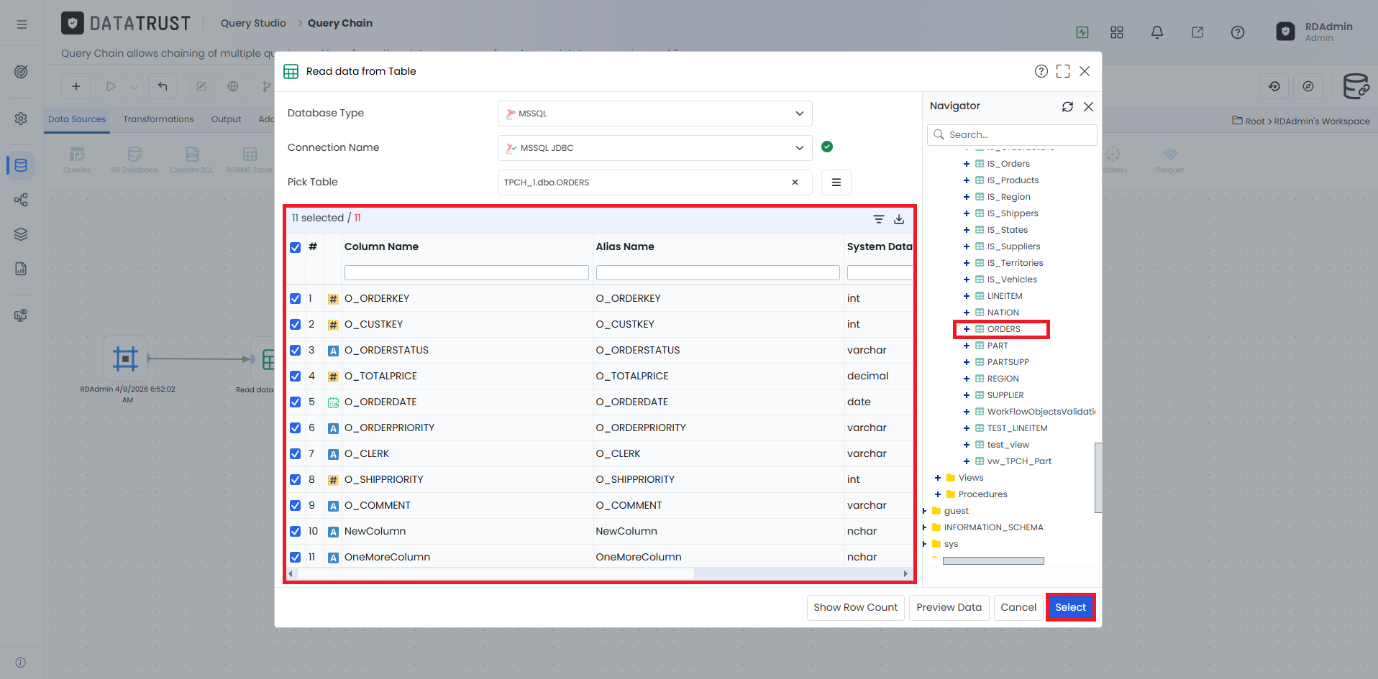Click the Select button
The image size is (1378, 679).
(1070, 607)
